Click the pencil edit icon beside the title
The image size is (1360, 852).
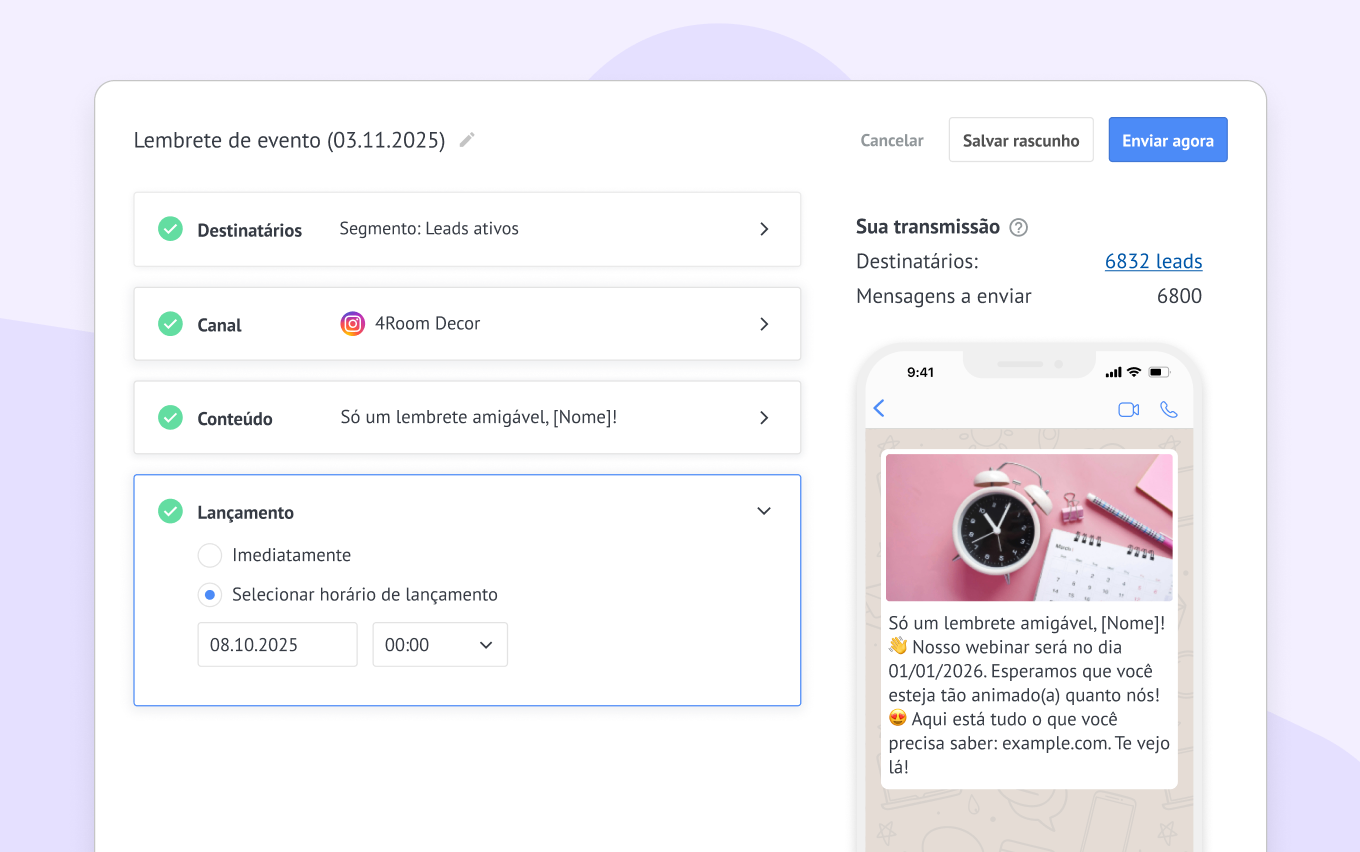tap(467, 140)
